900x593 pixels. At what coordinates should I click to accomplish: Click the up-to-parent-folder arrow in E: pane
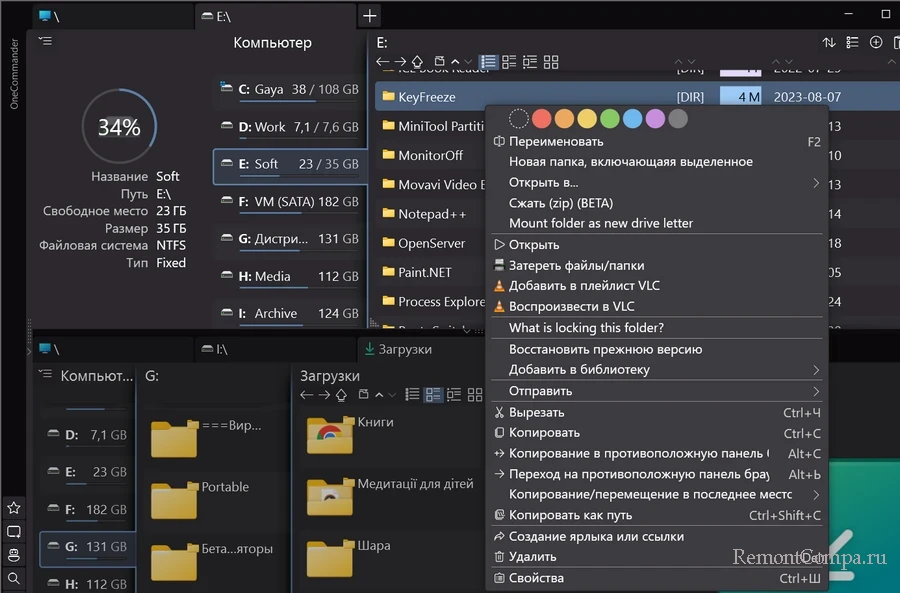[417, 62]
